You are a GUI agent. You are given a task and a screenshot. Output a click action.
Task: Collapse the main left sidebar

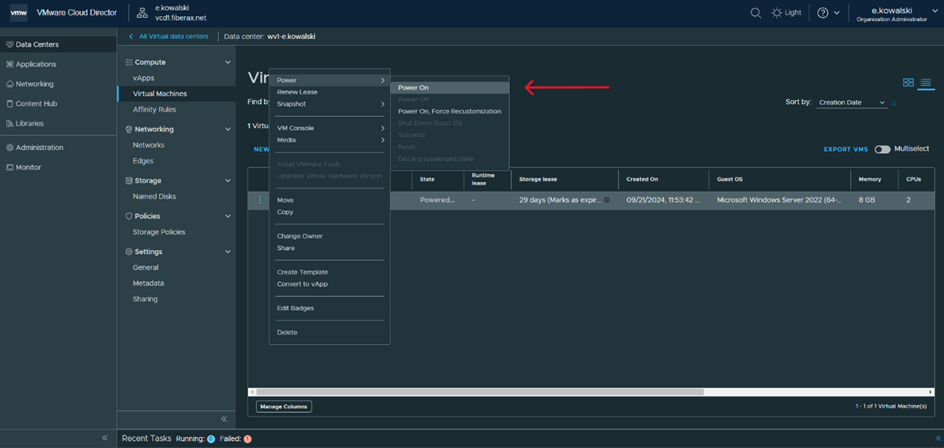pos(105,438)
